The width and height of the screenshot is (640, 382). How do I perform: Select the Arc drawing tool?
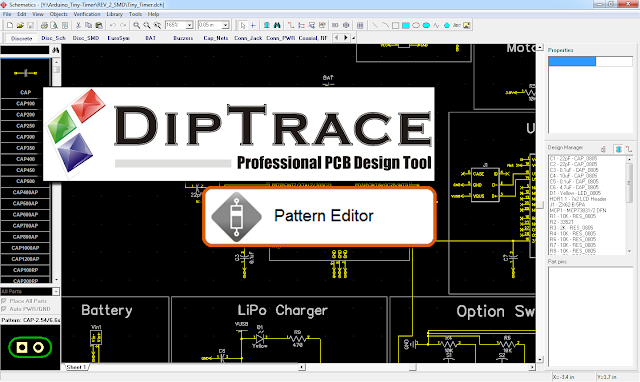[x=385, y=25]
